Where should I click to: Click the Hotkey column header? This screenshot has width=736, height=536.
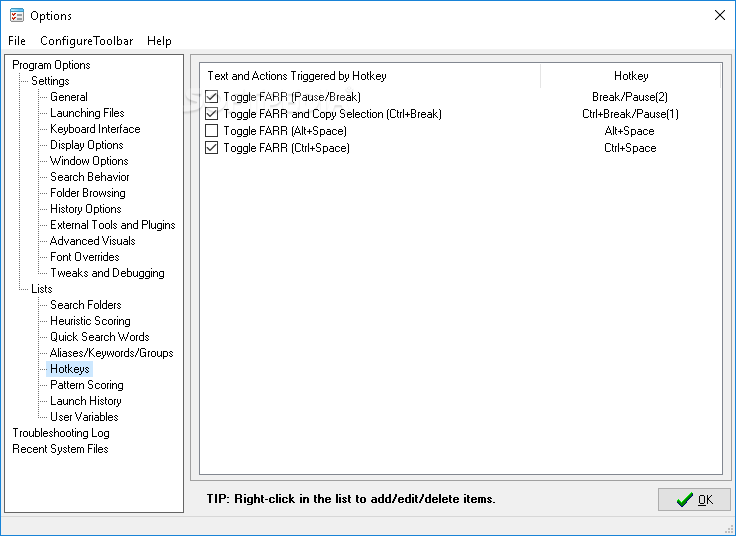tap(631, 76)
